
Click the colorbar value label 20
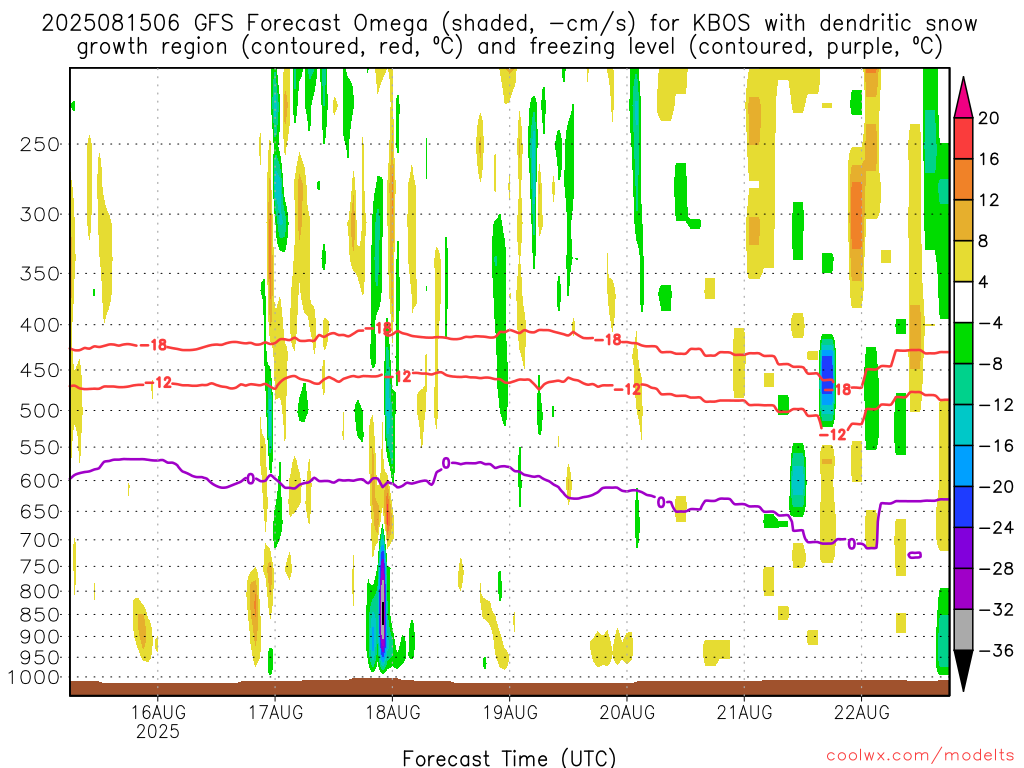[989, 118]
